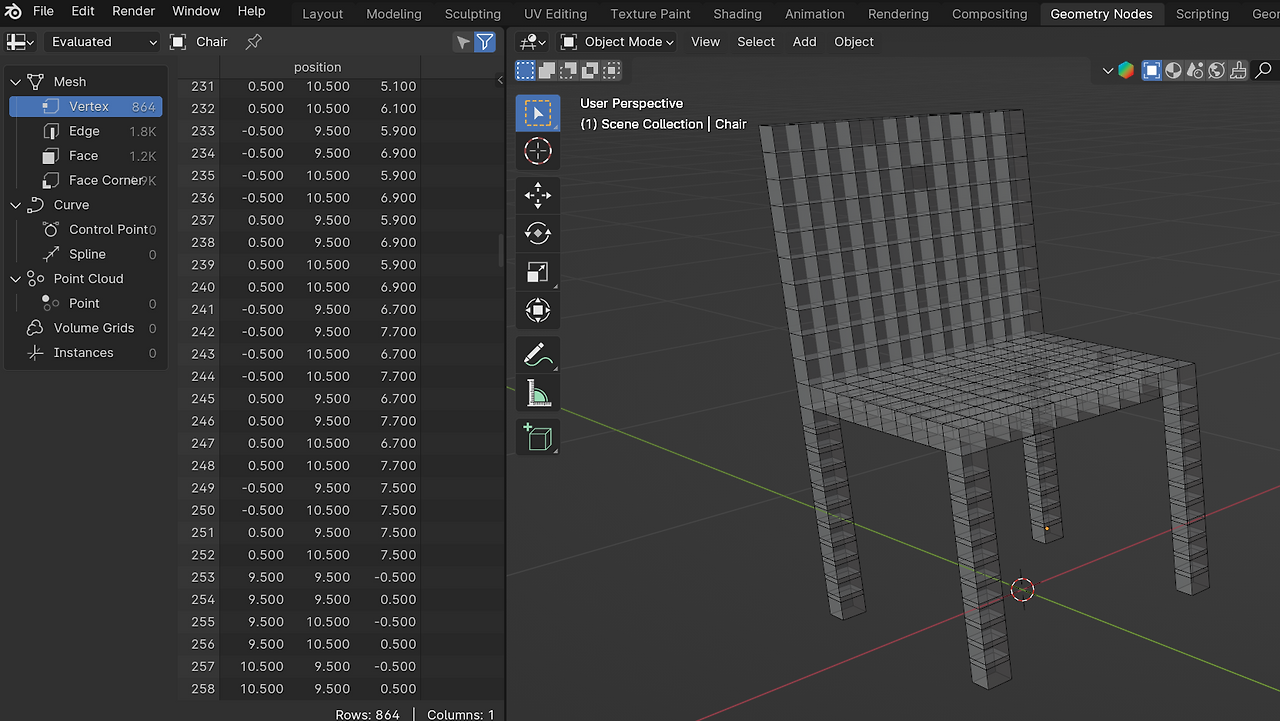Screen dimensions: 1280x721
Task: Select the Annotate pencil tool
Action: point(538,355)
